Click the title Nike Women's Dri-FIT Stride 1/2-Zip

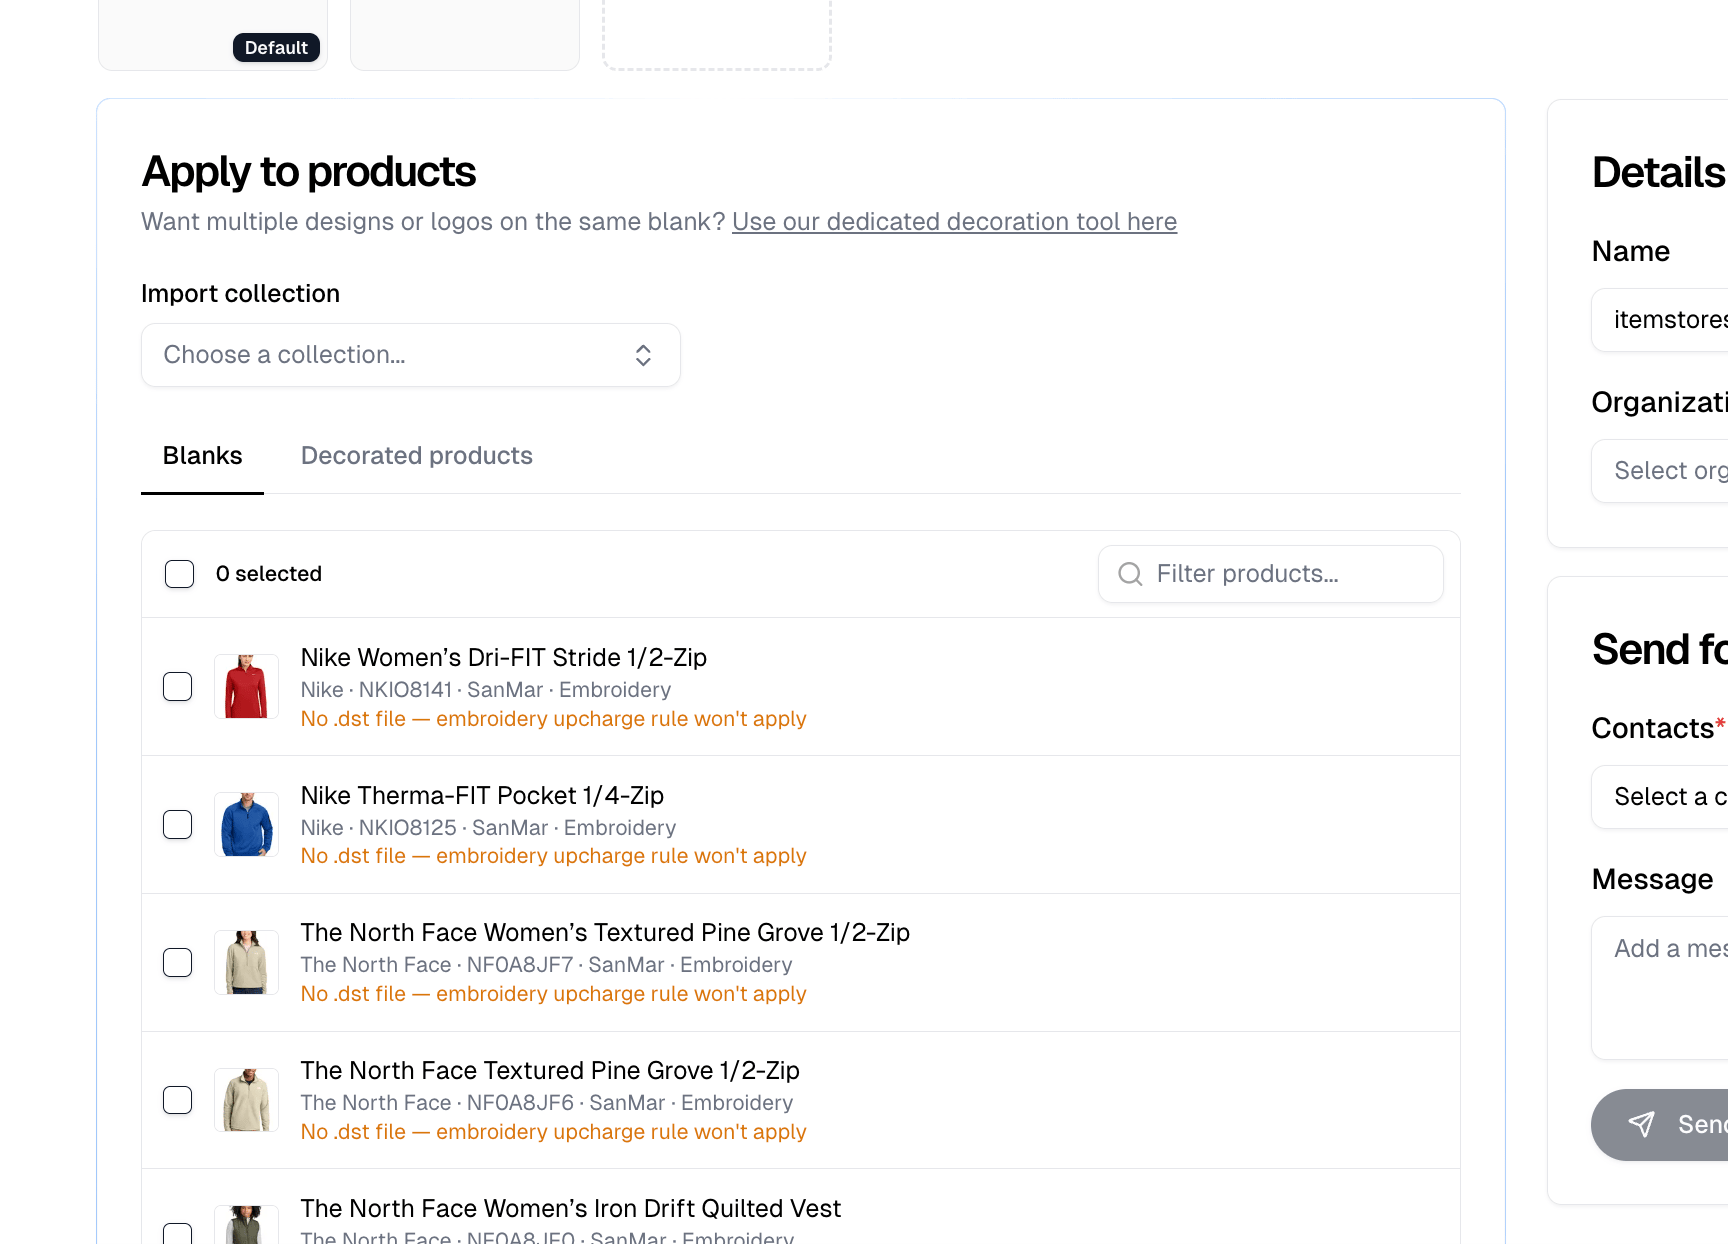[x=504, y=657]
